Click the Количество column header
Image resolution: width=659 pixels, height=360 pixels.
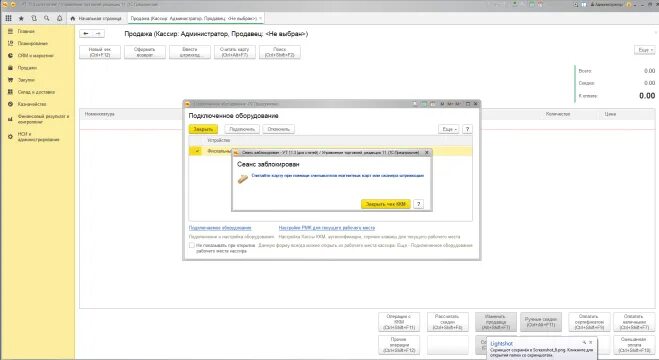[558, 114]
